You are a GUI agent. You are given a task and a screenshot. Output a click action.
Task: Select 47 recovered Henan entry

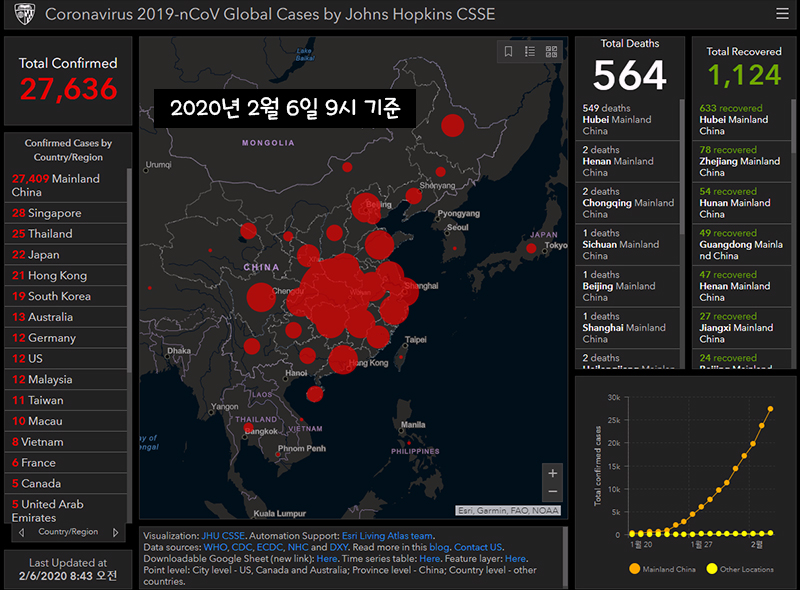point(742,286)
